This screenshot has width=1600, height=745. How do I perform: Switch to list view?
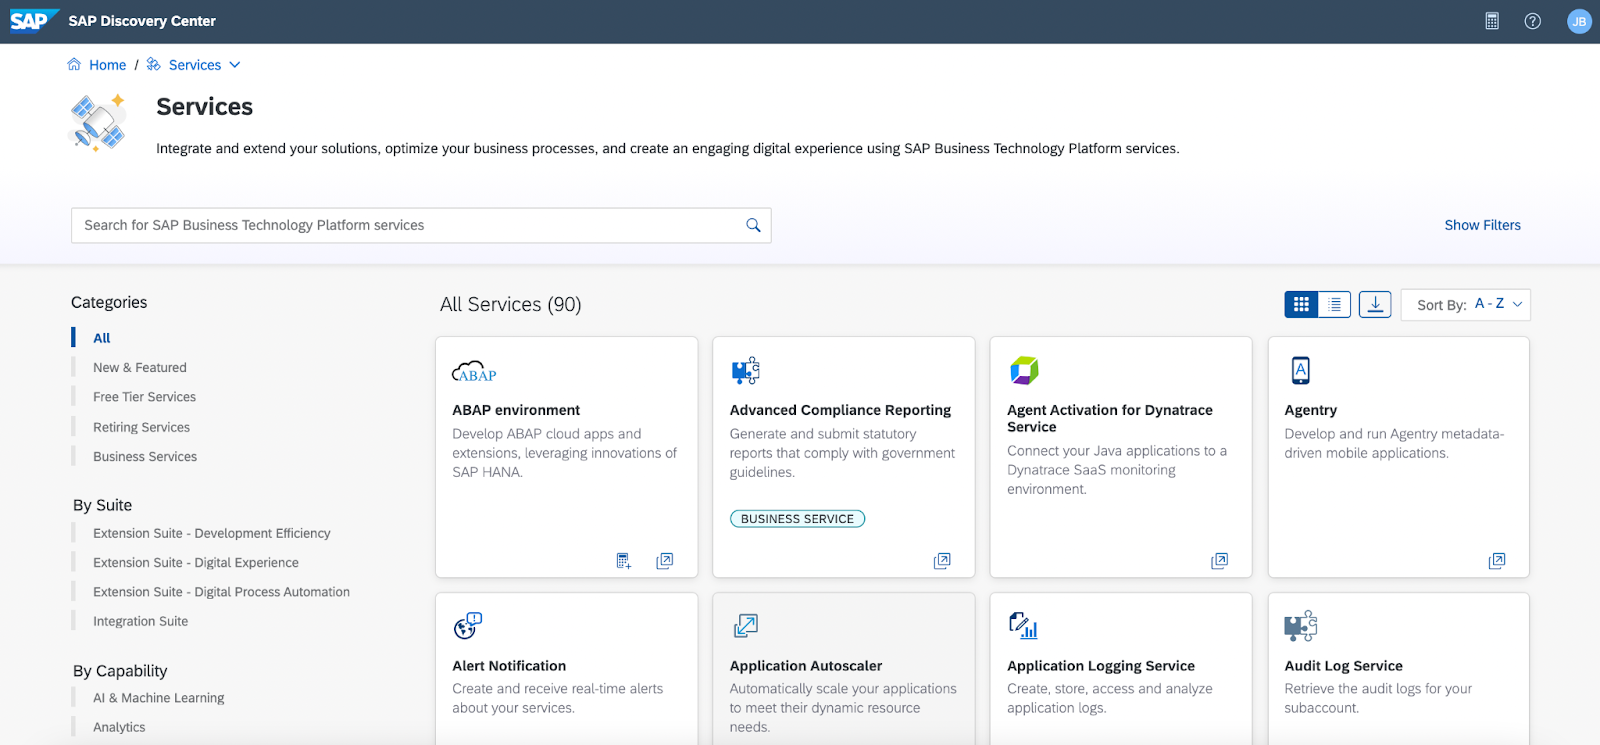pos(1334,305)
